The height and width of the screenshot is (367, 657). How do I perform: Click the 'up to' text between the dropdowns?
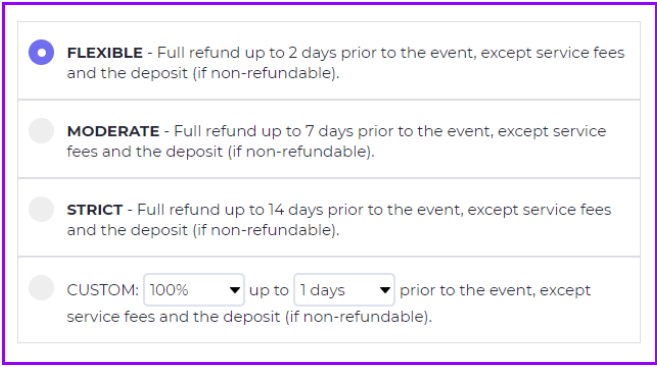click(269, 290)
